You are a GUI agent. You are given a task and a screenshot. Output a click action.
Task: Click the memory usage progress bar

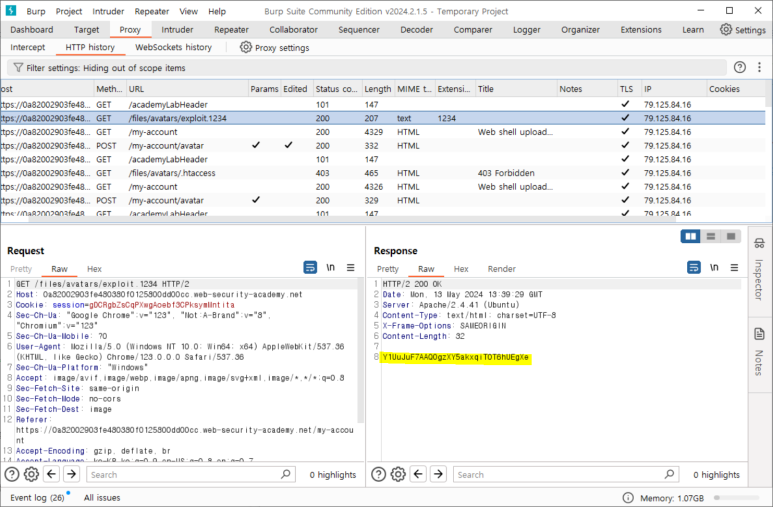point(736,498)
